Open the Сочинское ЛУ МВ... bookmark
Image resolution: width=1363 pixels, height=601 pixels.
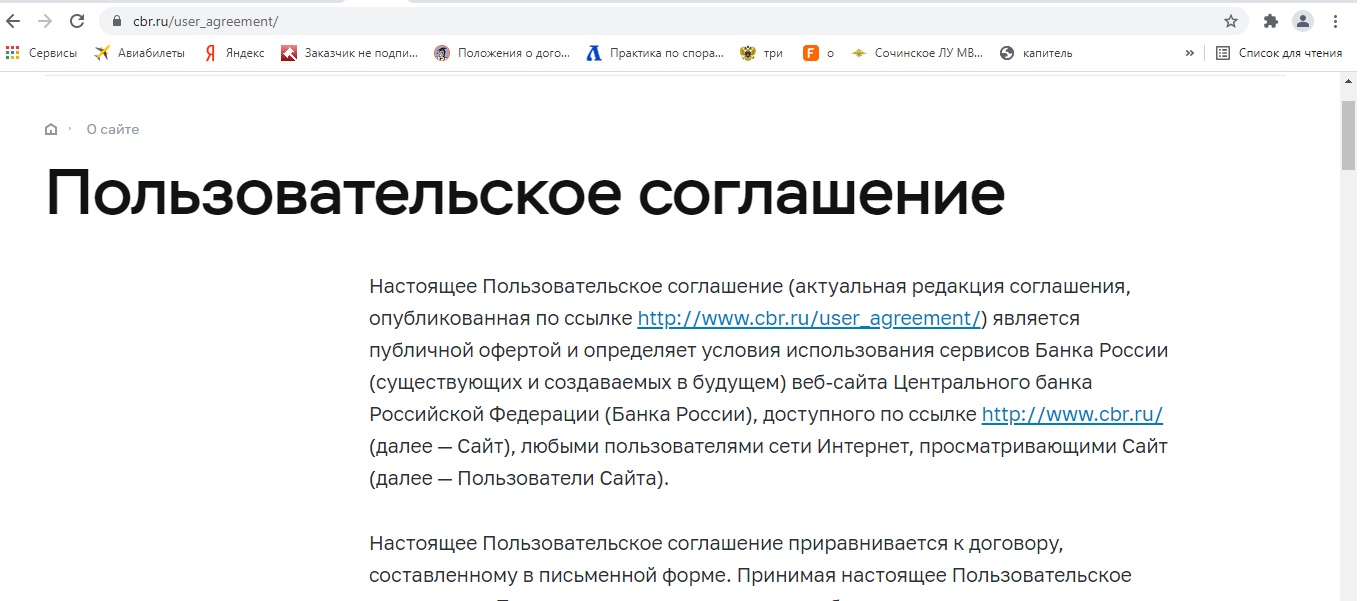917,53
